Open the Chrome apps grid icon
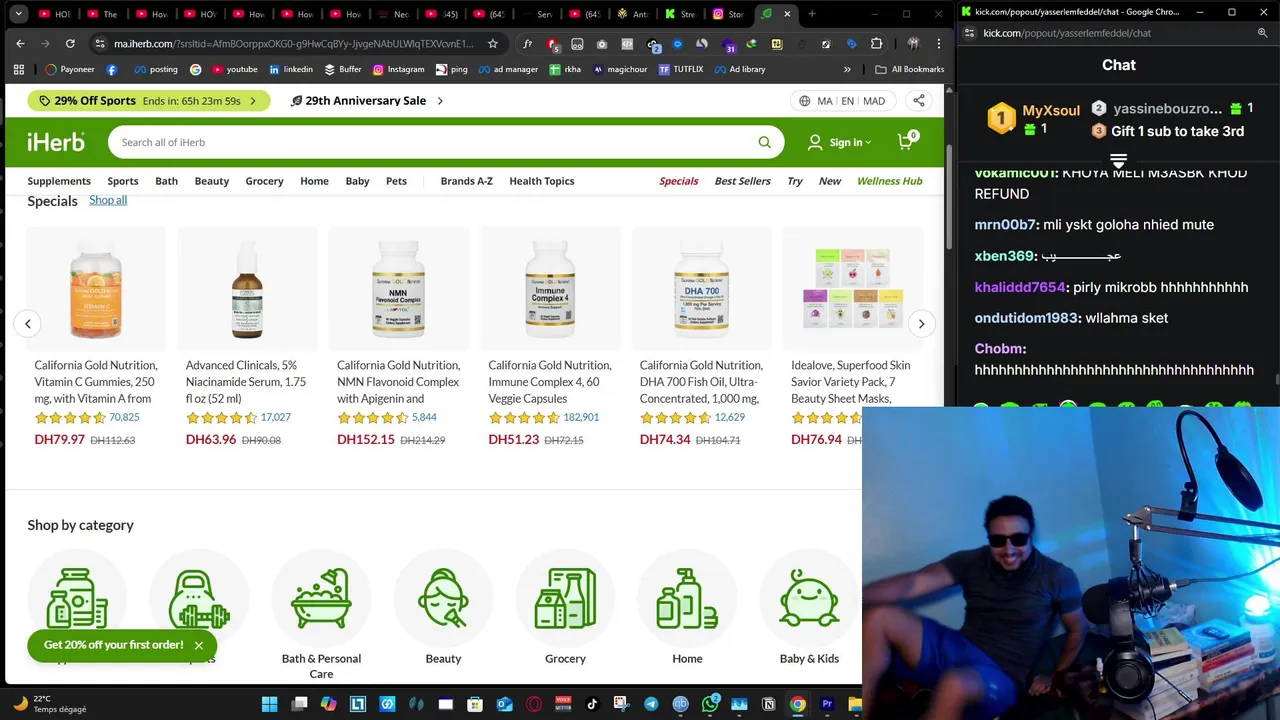 point(18,69)
